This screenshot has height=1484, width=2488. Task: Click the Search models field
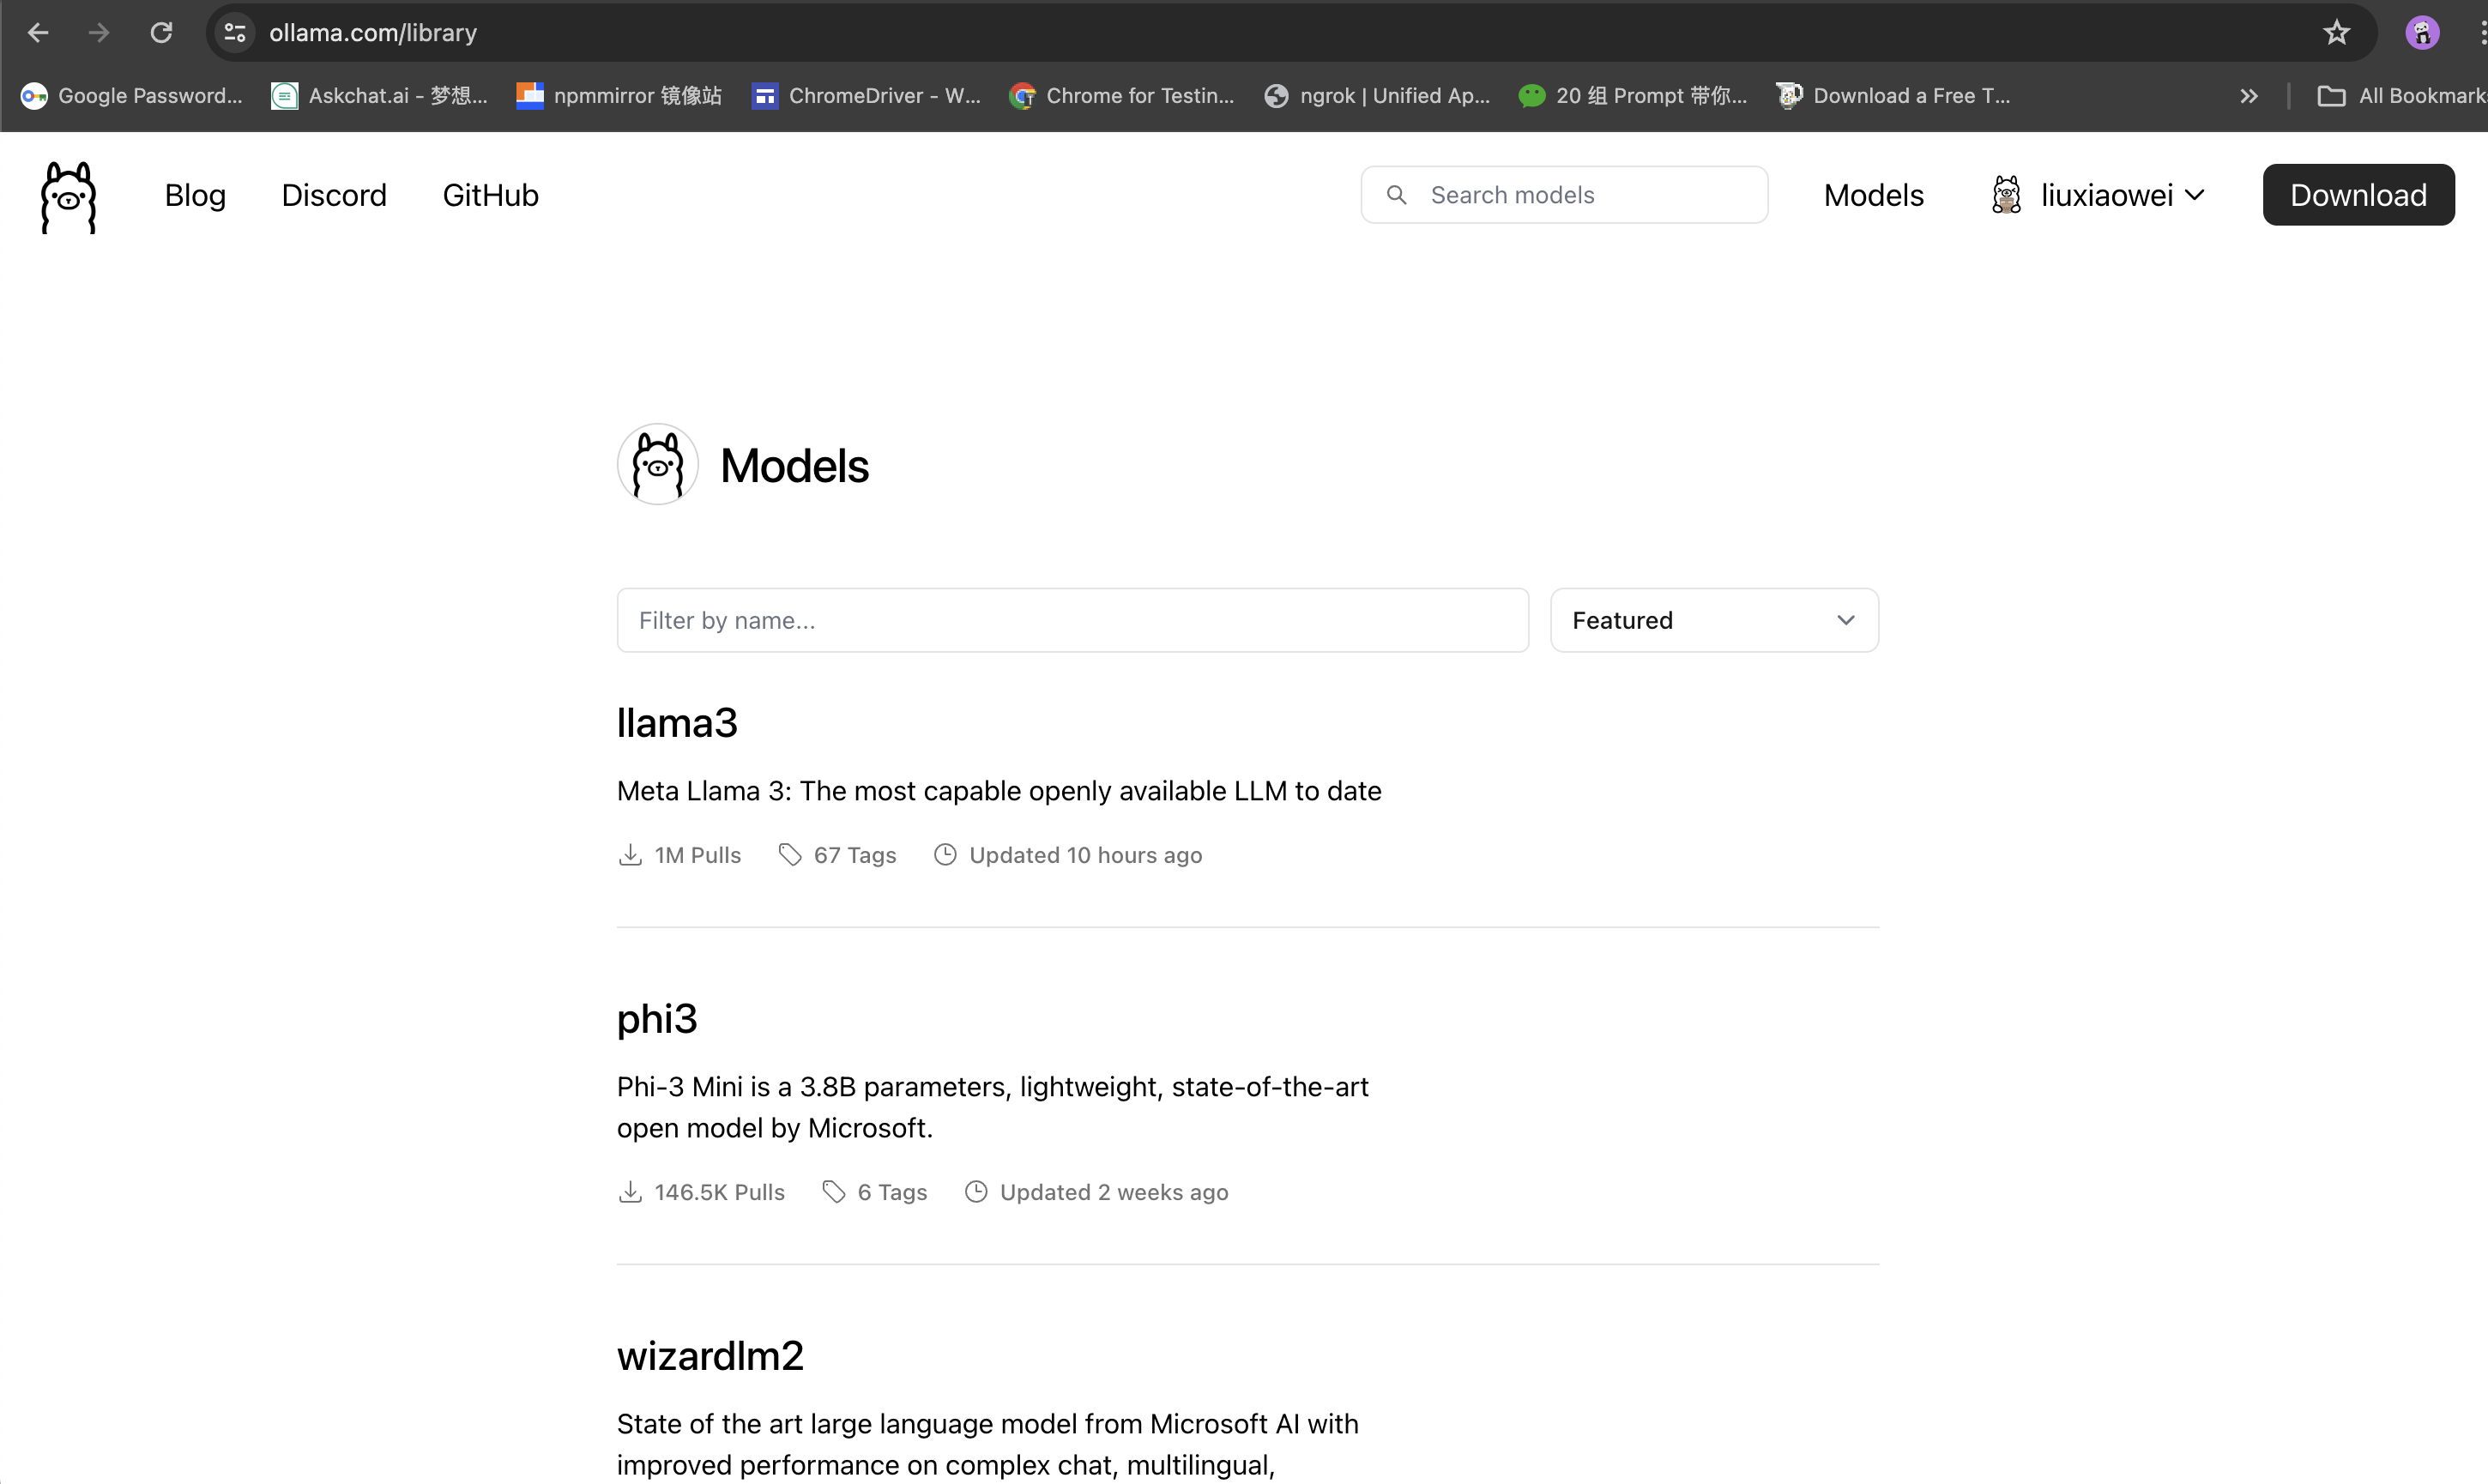(x=1564, y=195)
